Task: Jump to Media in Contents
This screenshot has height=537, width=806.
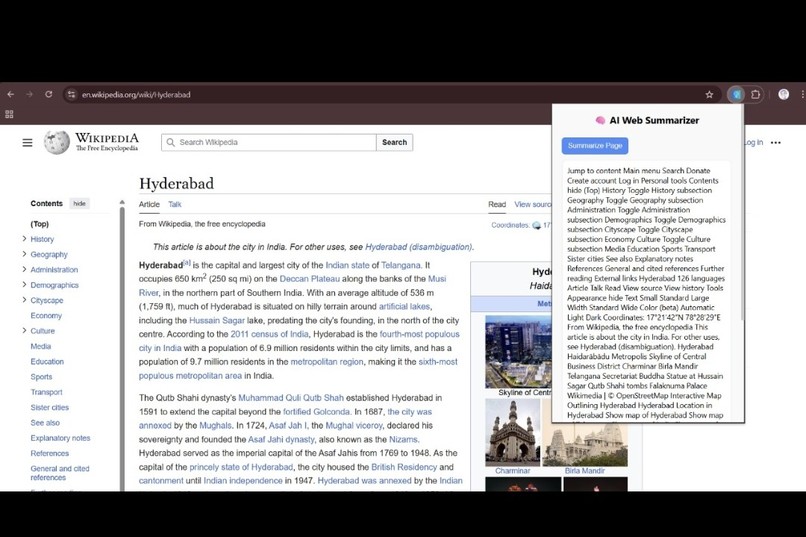Action: tap(41, 346)
